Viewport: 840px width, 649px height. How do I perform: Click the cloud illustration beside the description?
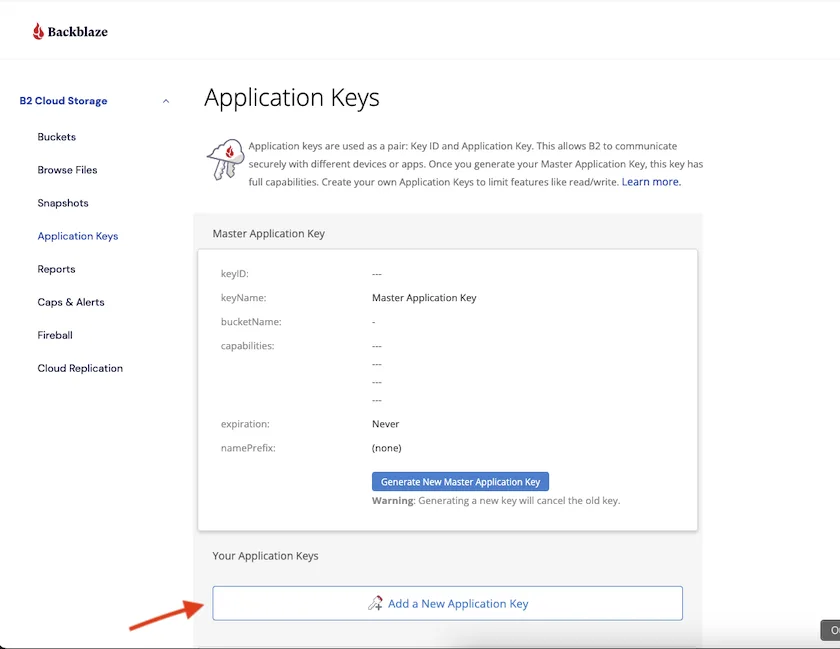pyautogui.click(x=226, y=160)
